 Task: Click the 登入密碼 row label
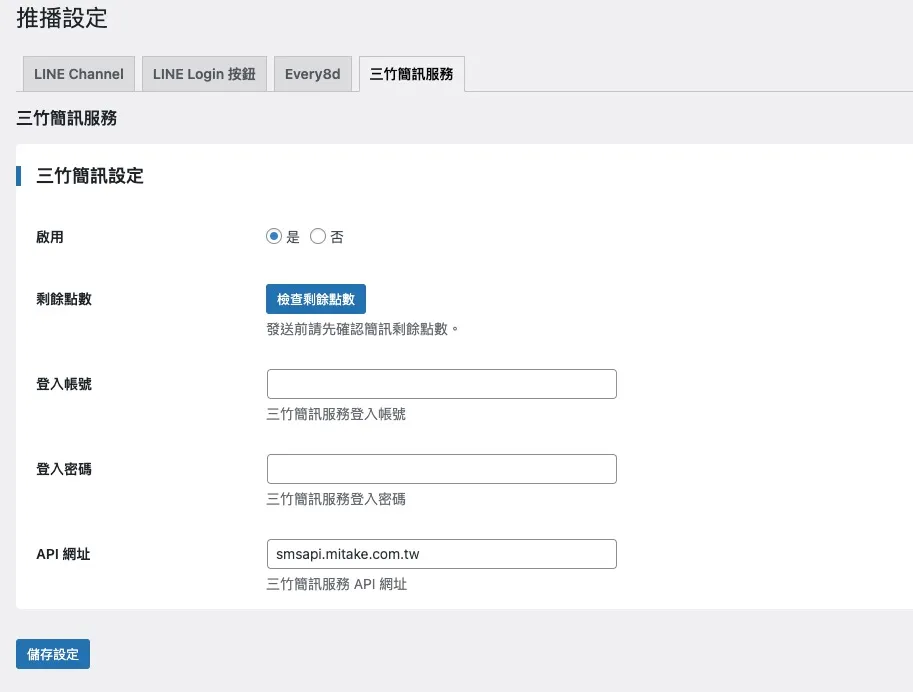(x=63, y=468)
